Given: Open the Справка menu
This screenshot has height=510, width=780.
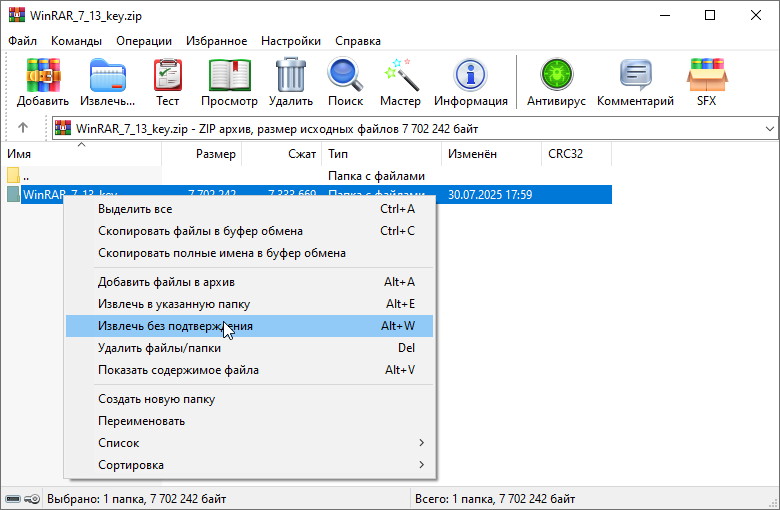Looking at the screenshot, I should [x=358, y=41].
